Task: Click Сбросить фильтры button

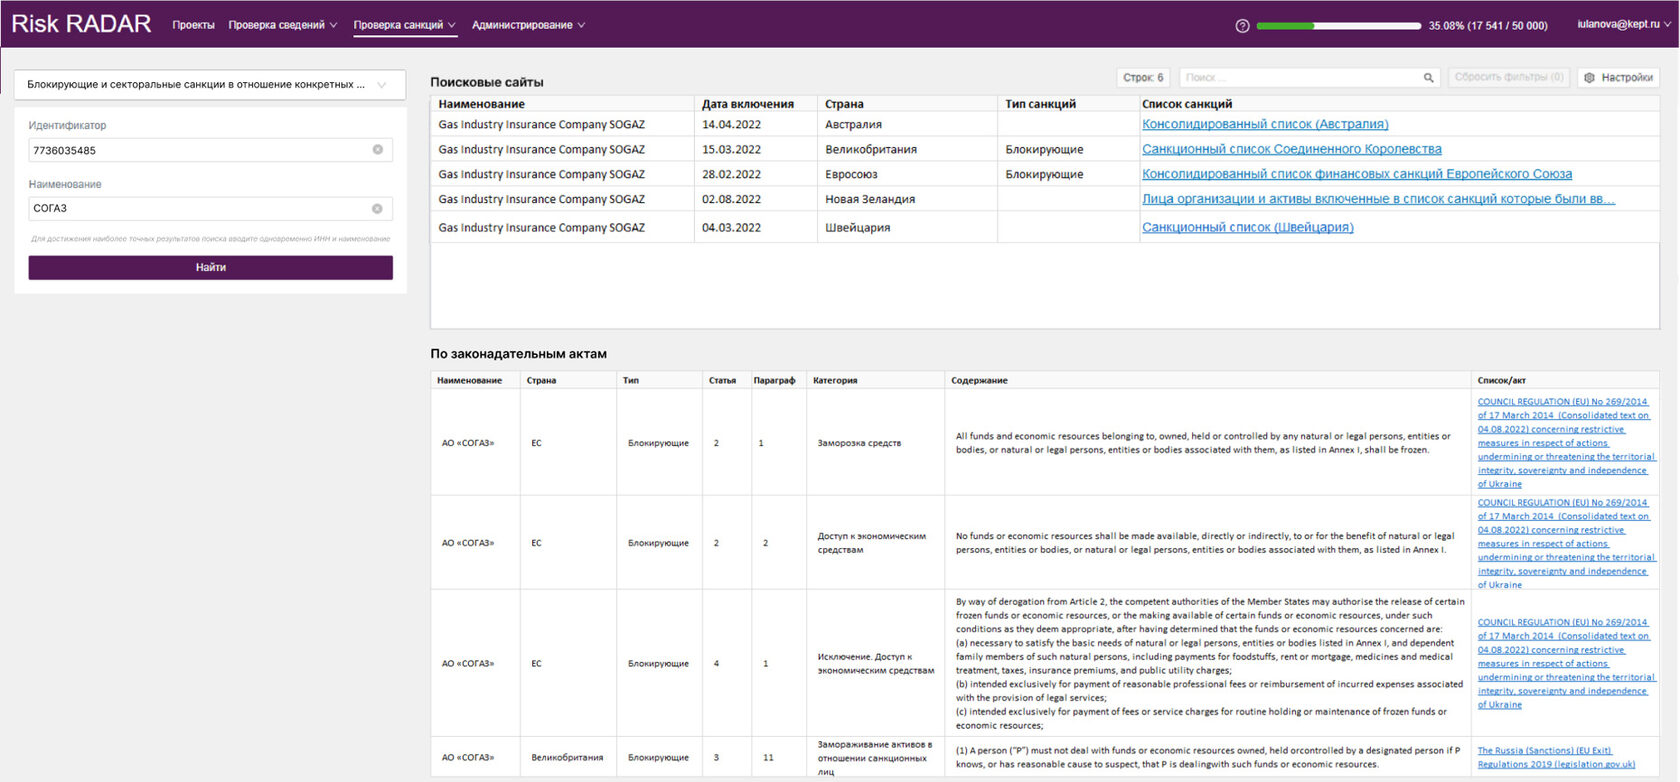Action: (x=1508, y=78)
